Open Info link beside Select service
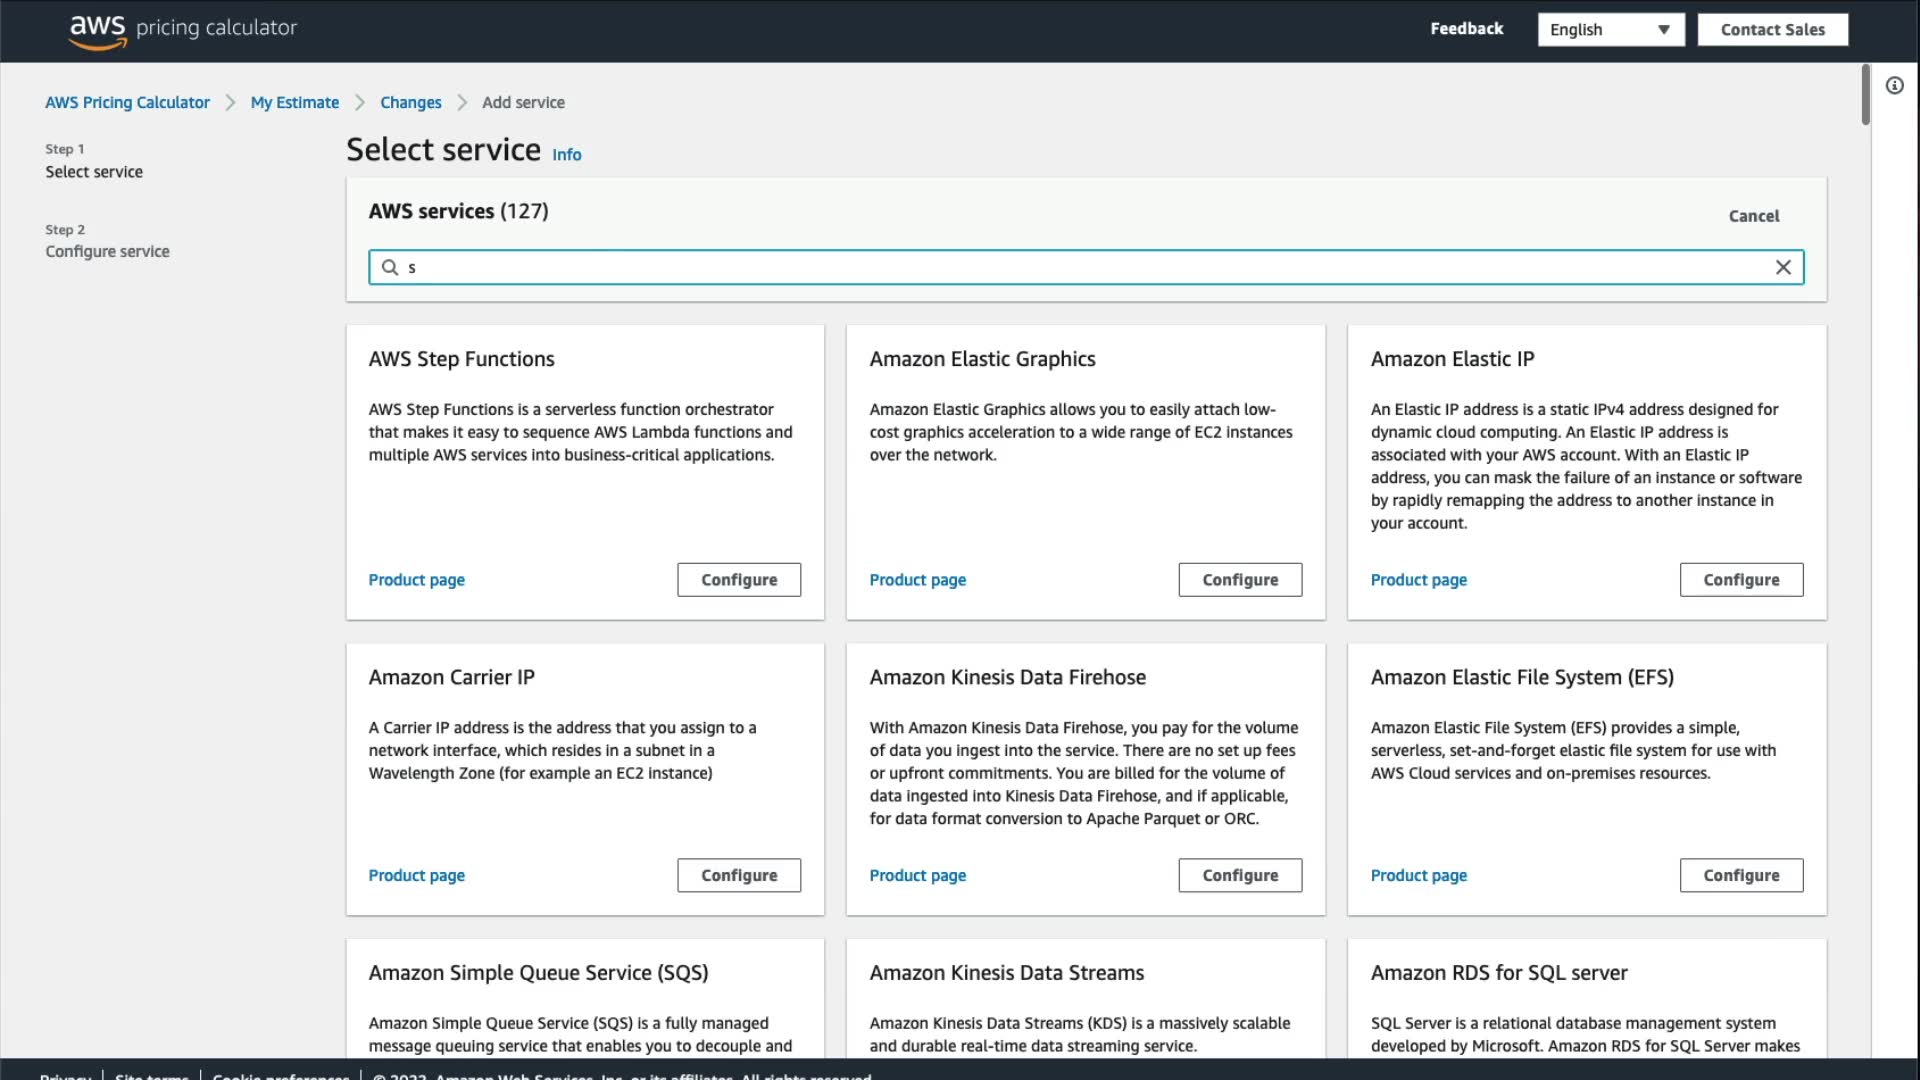The image size is (1920, 1080). (566, 155)
